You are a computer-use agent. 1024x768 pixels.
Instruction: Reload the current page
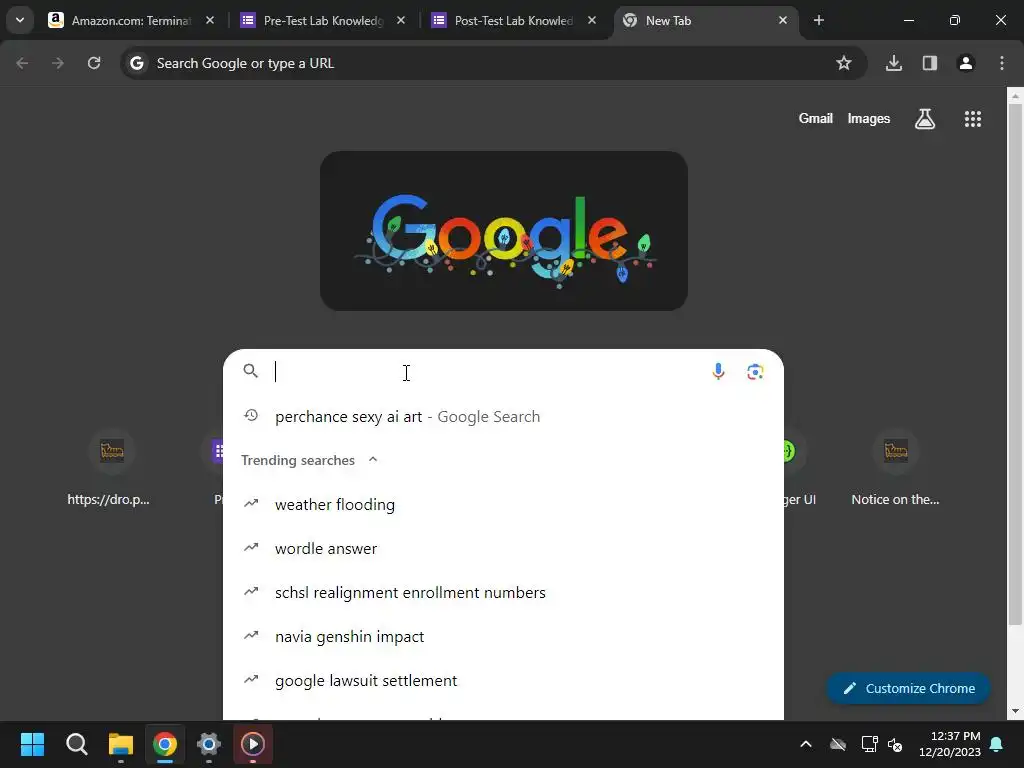94,63
